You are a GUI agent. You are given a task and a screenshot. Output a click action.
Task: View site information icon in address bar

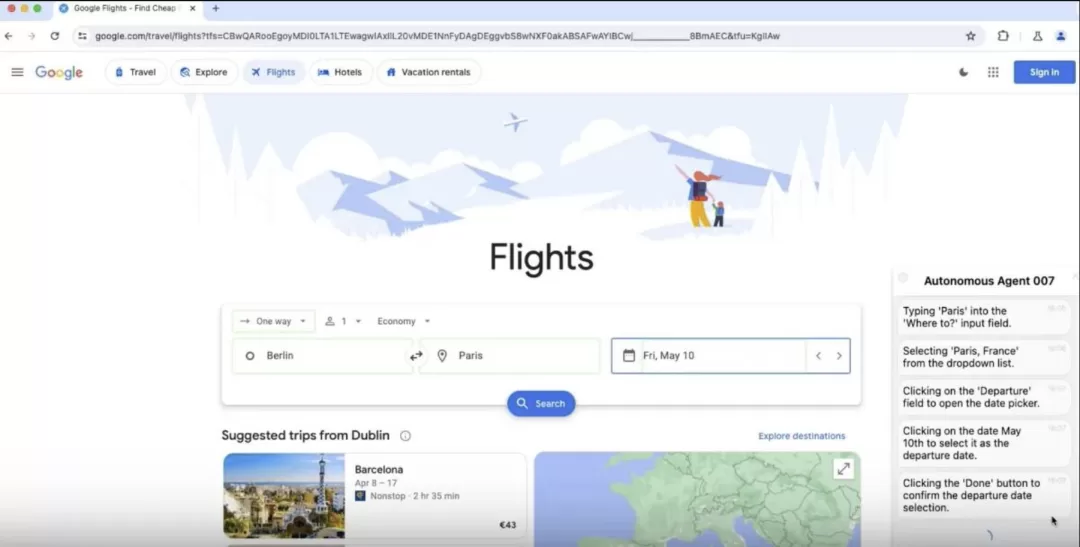[82, 36]
